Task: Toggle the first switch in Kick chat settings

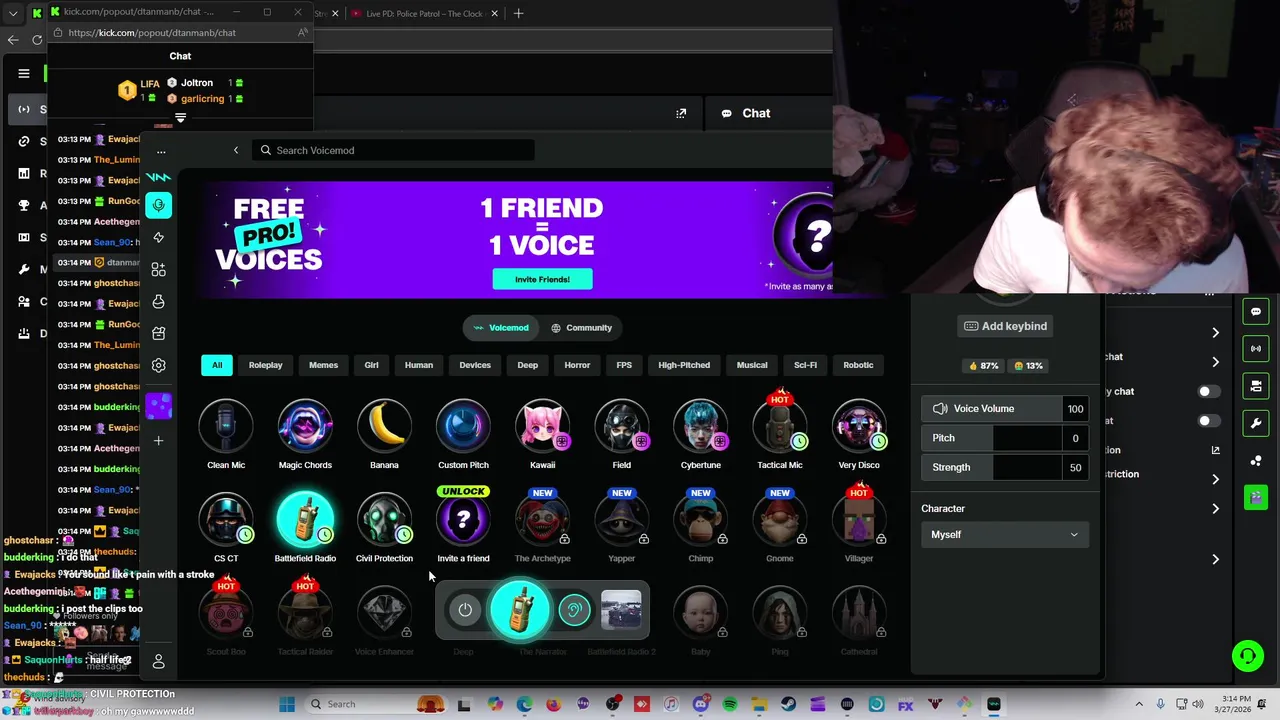Action: pyautogui.click(x=1209, y=391)
